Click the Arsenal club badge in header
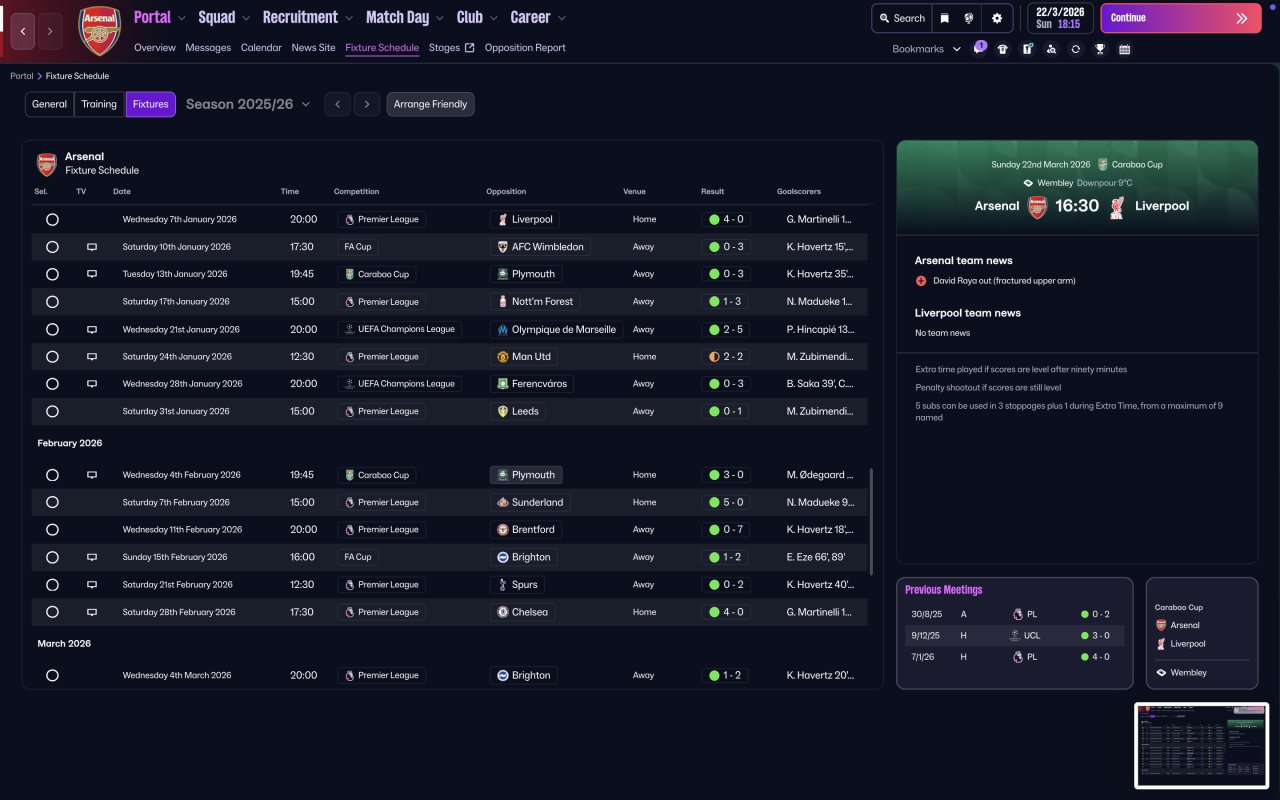This screenshot has height=800, width=1280. pyautogui.click(x=99, y=31)
